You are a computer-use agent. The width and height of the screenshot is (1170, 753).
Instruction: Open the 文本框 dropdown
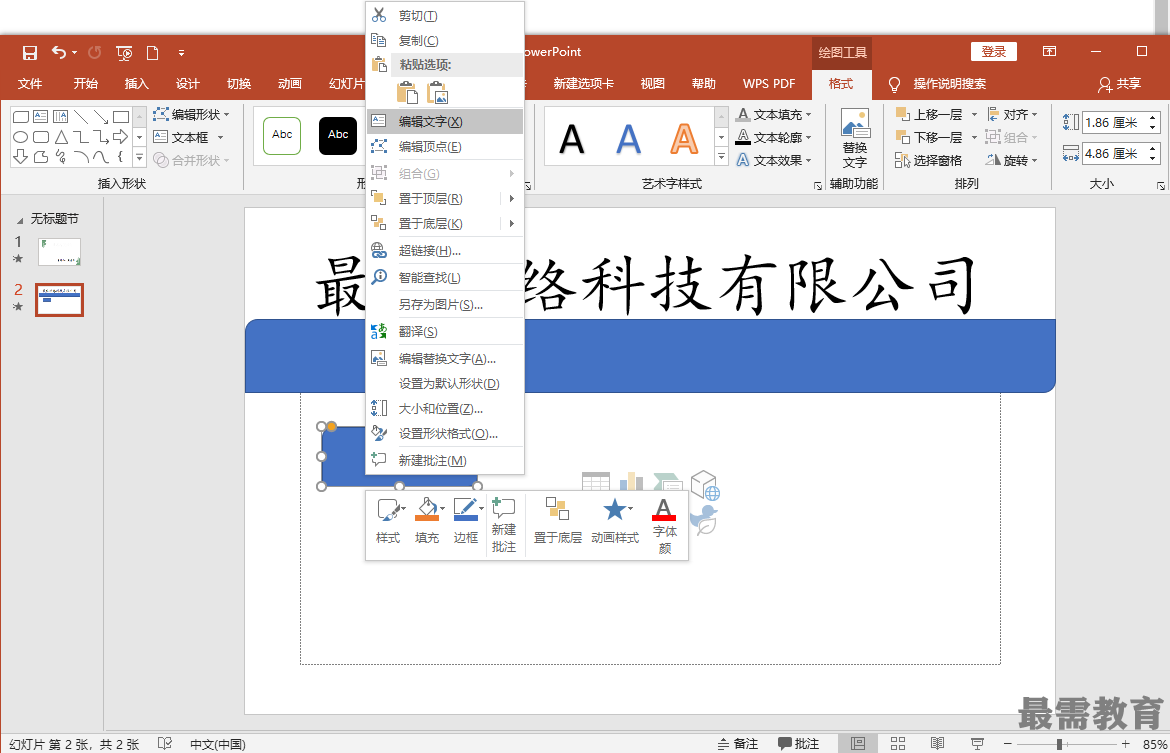click(x=189, y=137)
